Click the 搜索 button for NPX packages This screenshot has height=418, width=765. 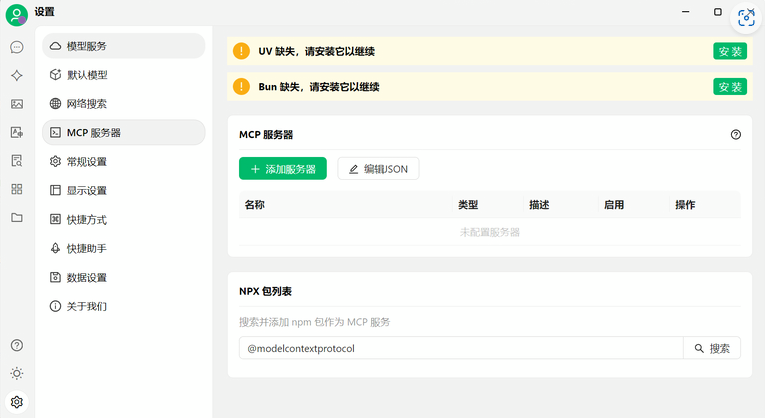click(712, 348)
